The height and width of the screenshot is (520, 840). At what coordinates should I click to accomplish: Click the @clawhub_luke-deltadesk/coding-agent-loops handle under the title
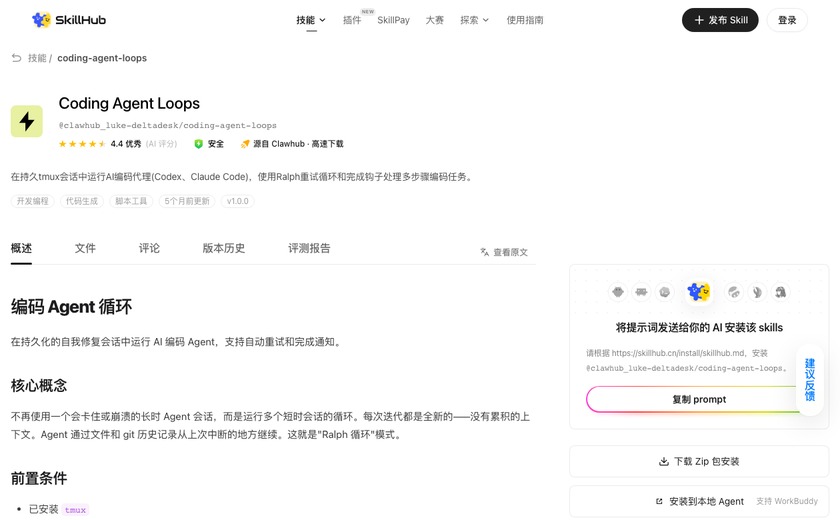point(168,125)
